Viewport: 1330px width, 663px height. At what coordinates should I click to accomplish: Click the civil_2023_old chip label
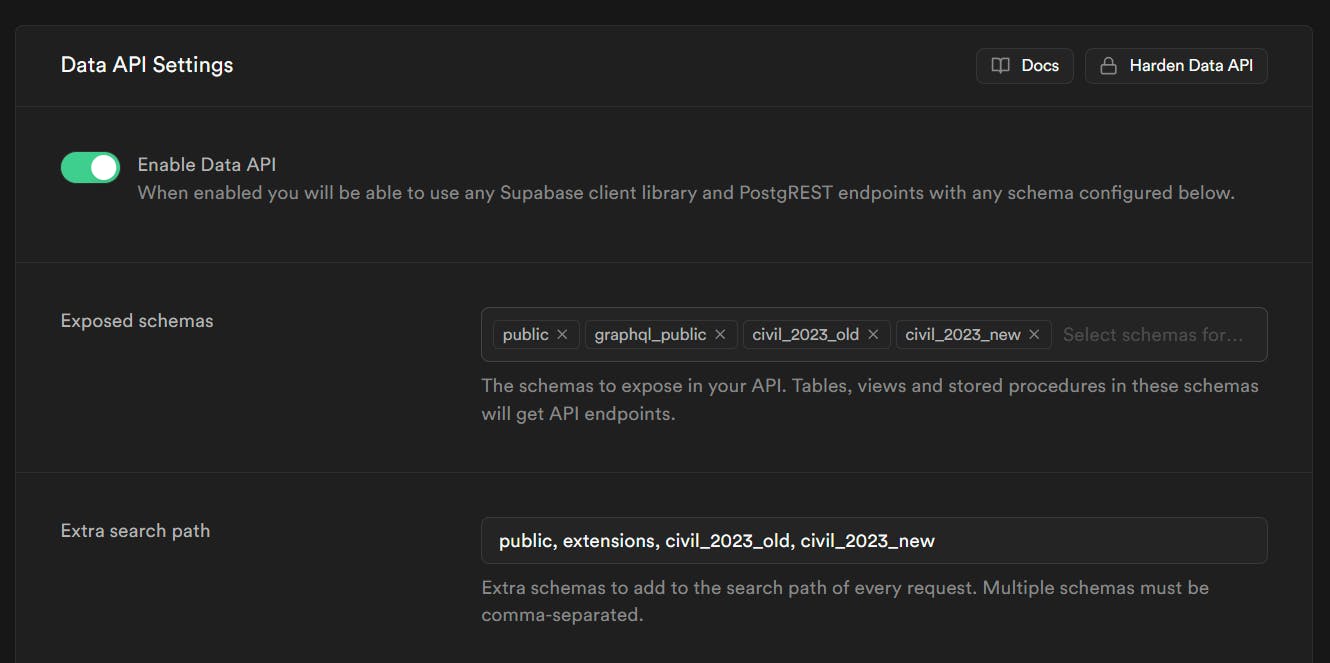coord(805,335)
